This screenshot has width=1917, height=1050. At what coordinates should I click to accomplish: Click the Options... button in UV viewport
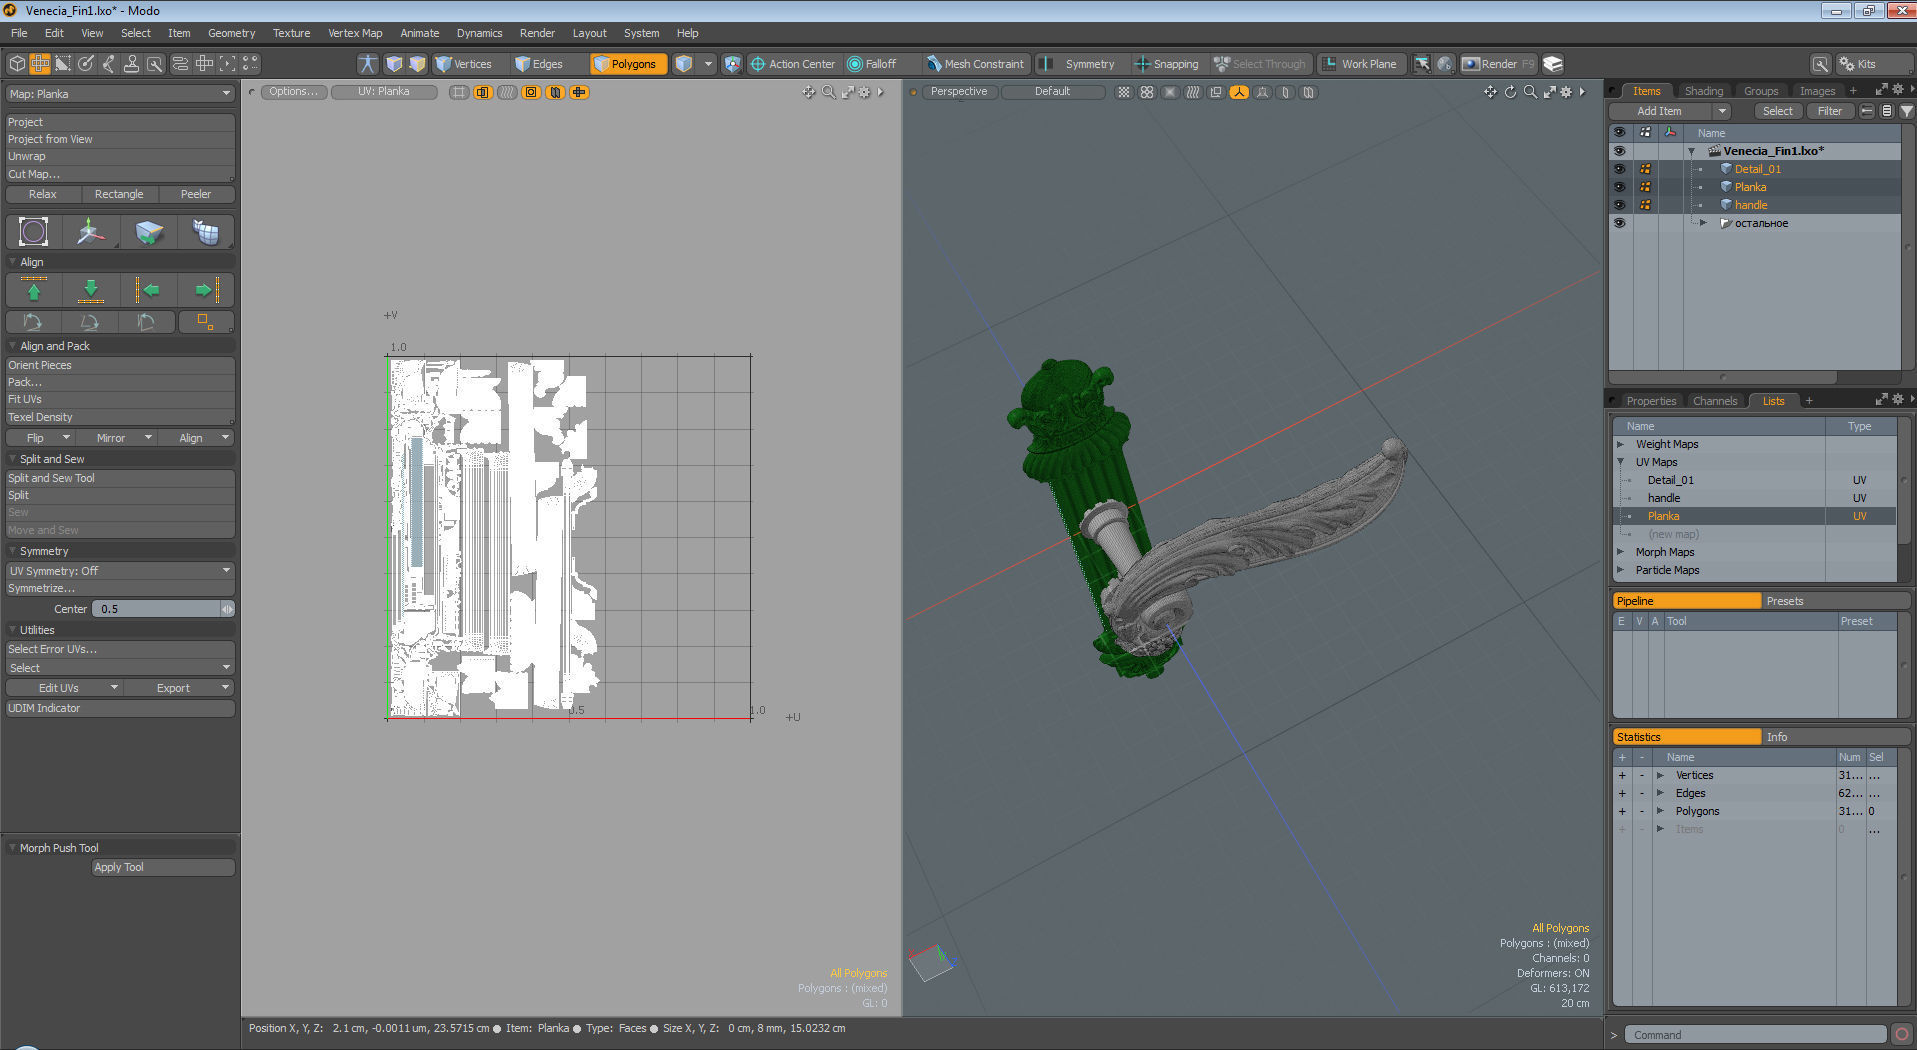pyautogui.click(x=293, y=92)
